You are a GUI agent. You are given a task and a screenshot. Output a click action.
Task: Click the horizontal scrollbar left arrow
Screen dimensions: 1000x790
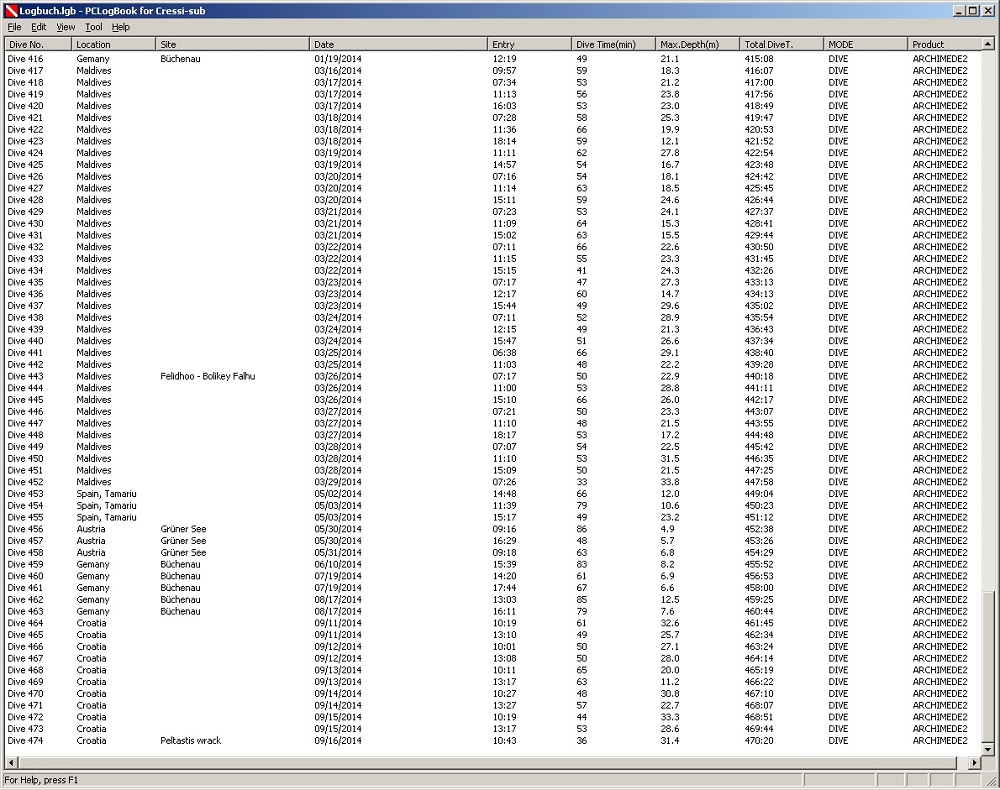tap(11, 763)
